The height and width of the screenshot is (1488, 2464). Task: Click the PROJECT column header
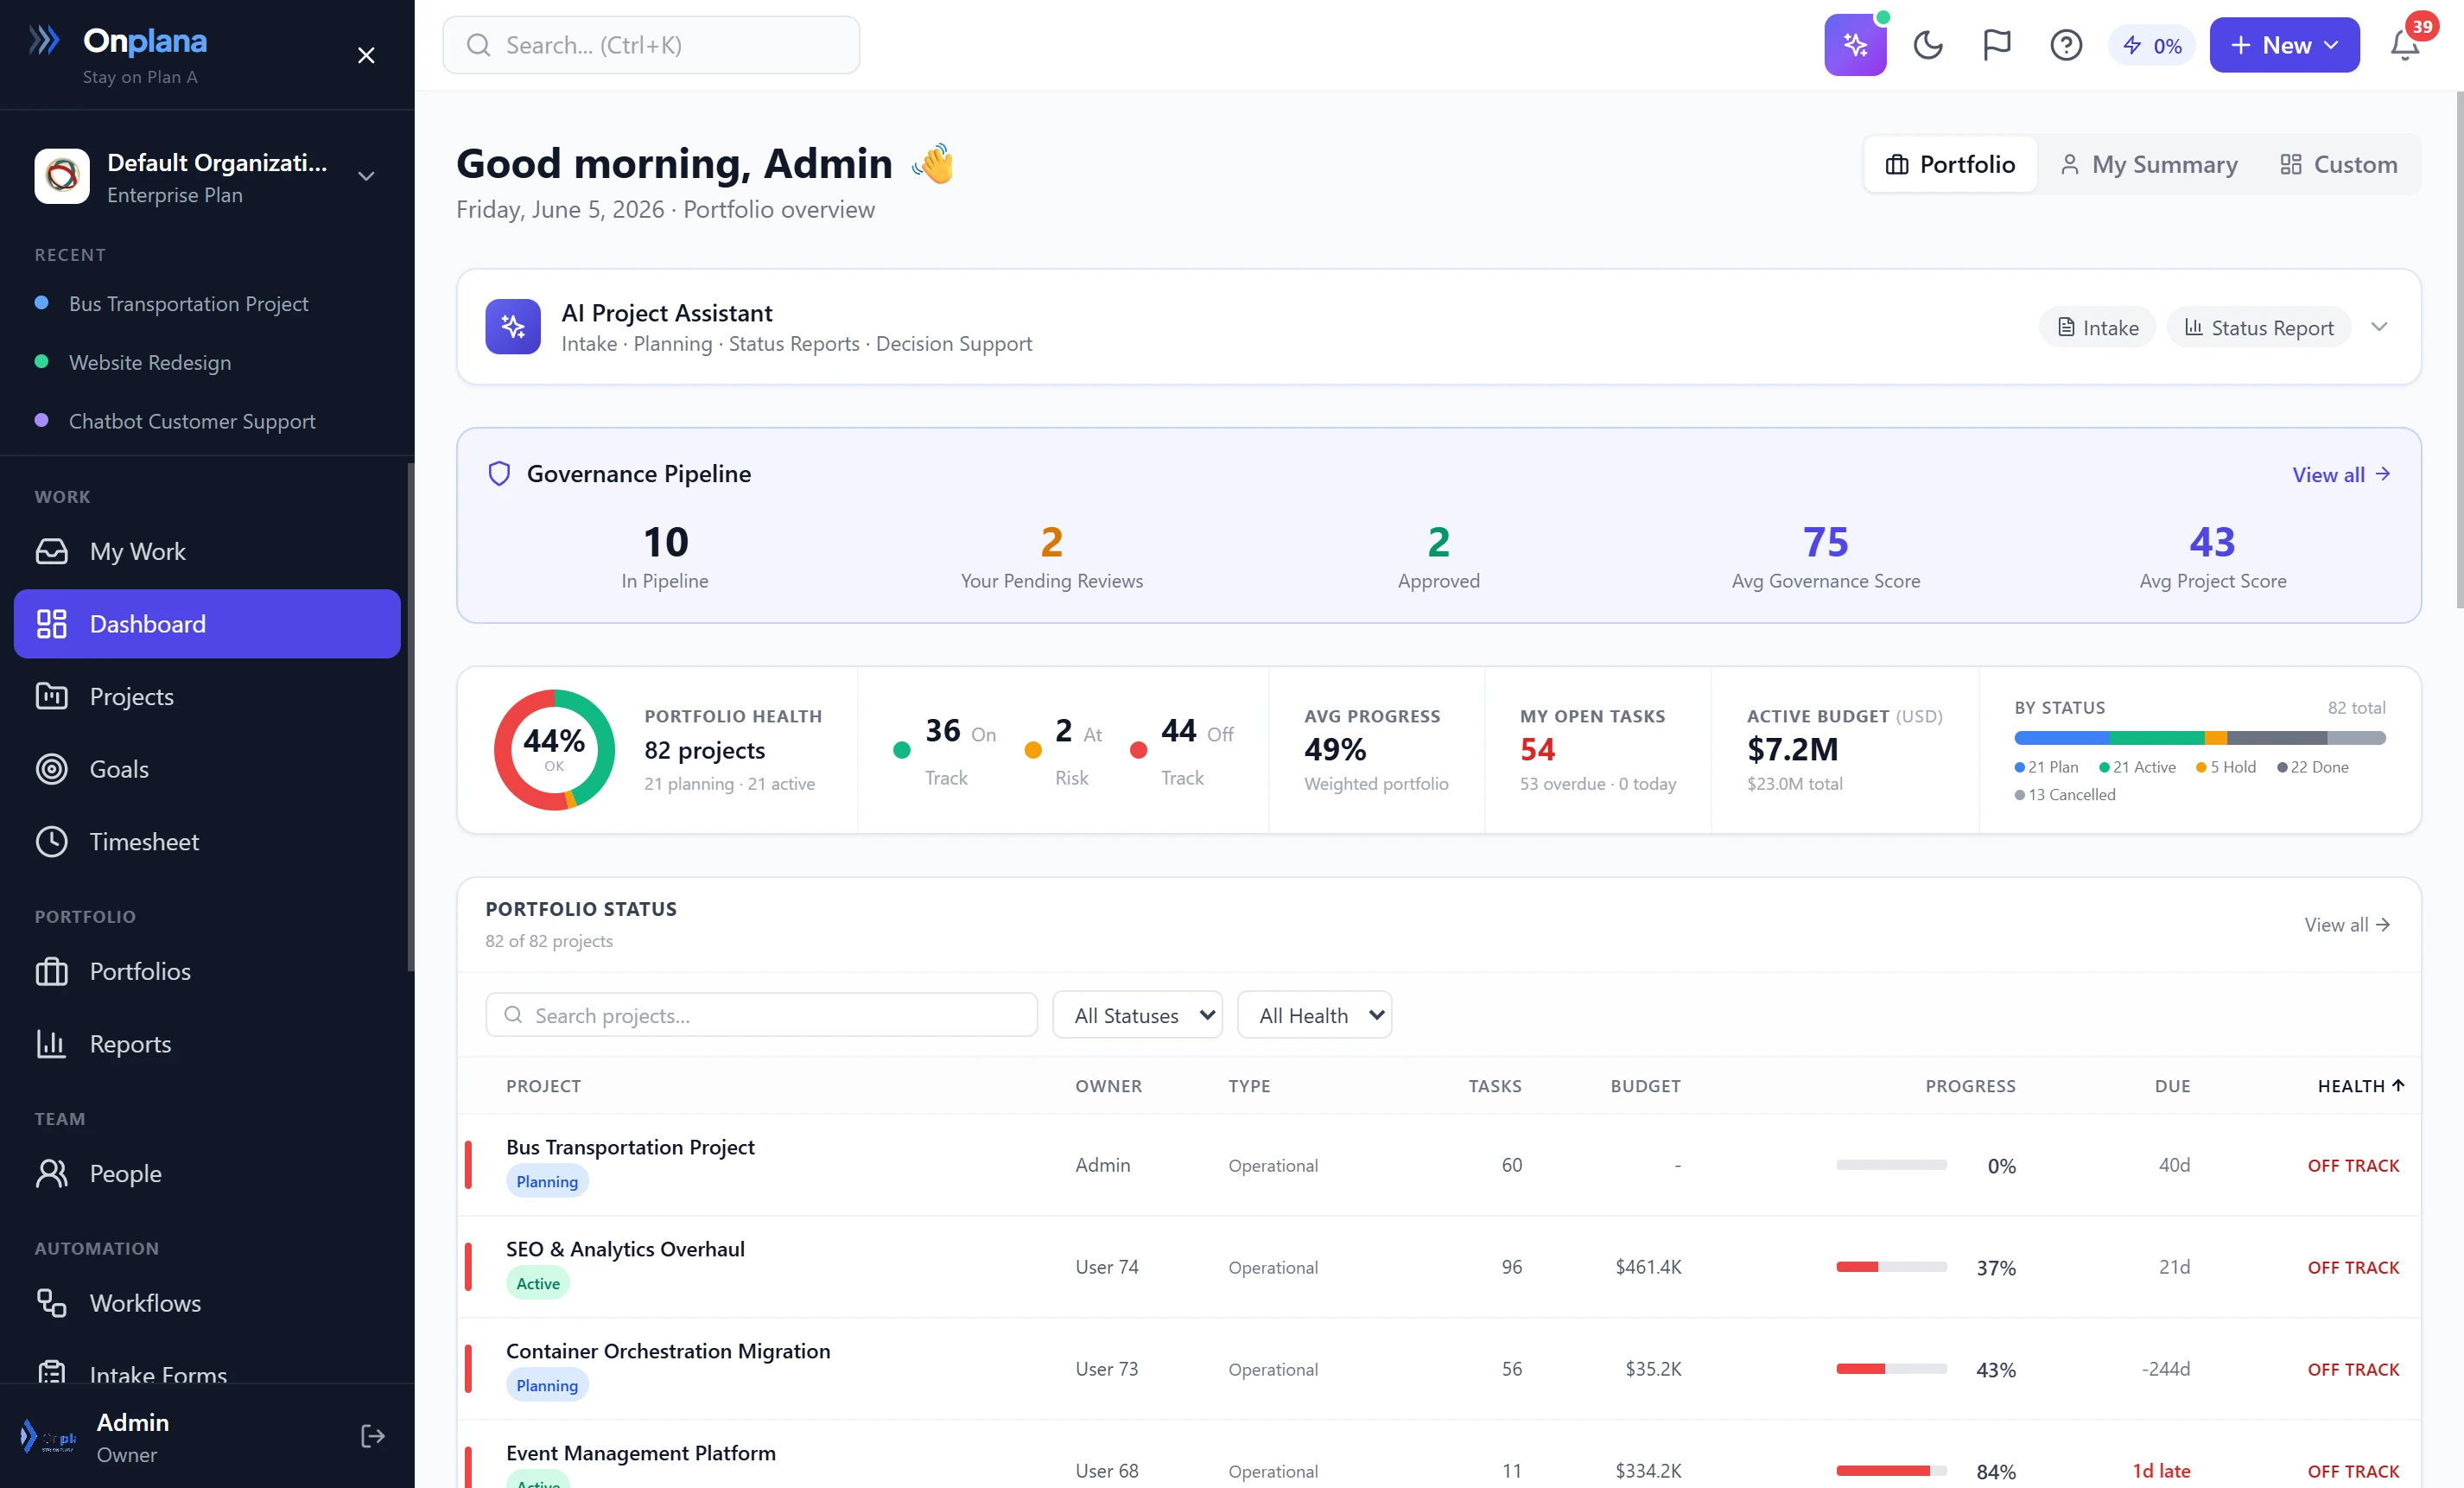click(x=543, y=1085)
